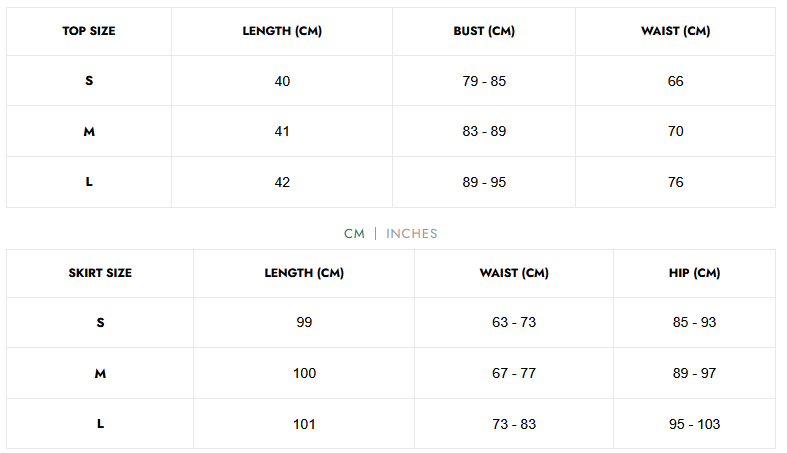787x453 pixels.
Task: Select bust value 79 - 85
Action: click(x=484, y=81)
